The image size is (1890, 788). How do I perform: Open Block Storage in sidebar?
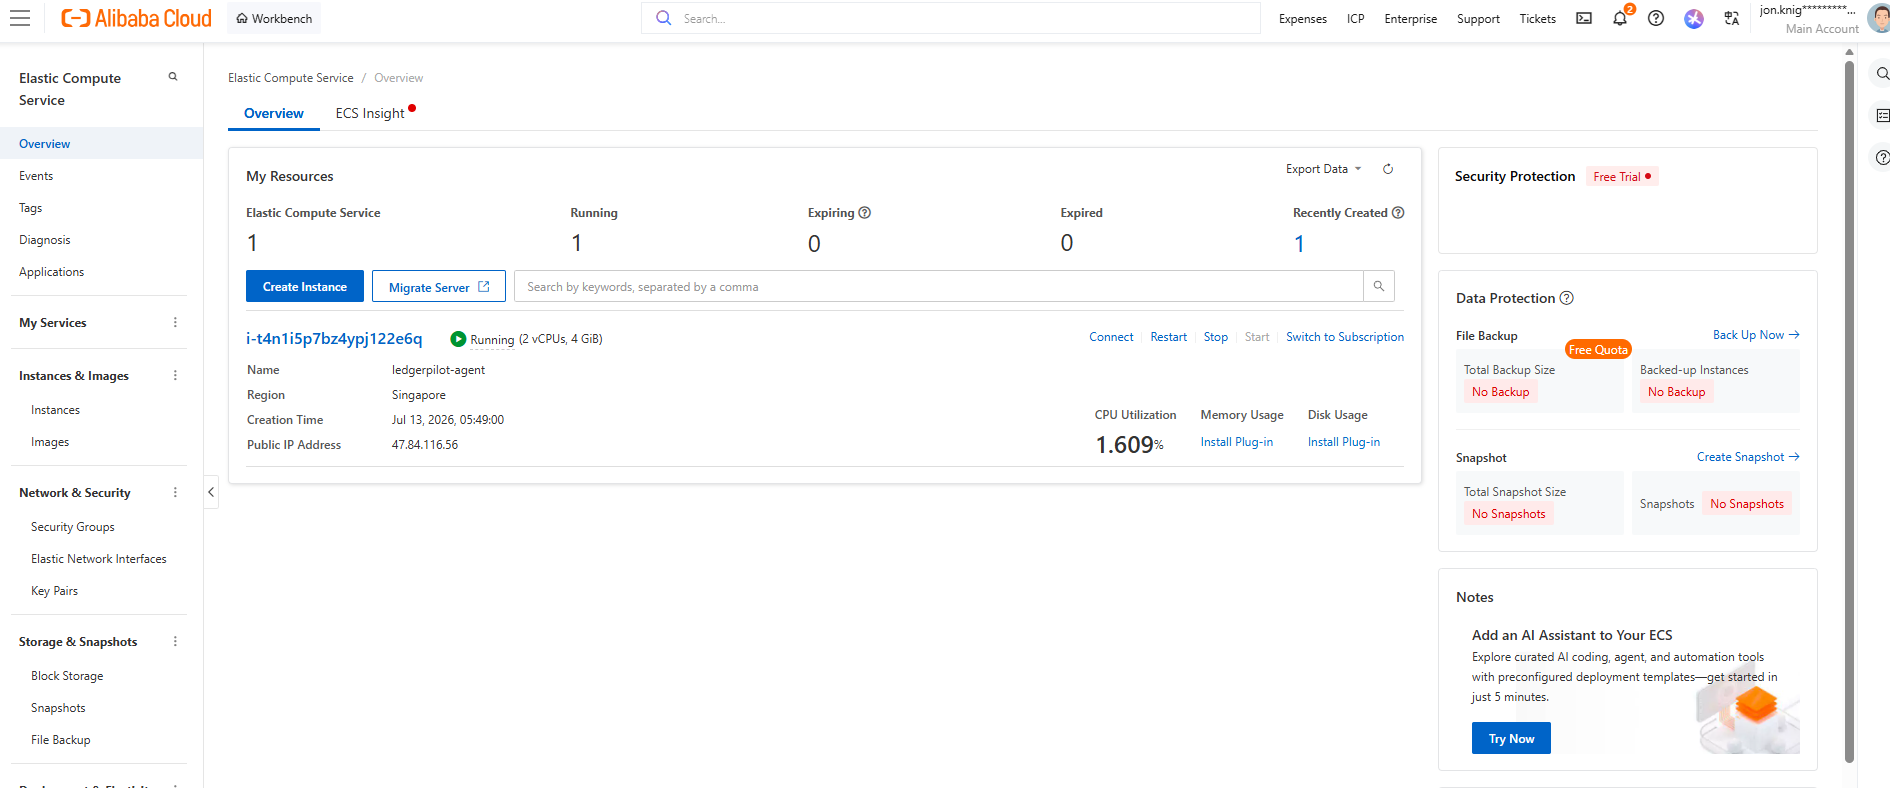(67, 676)
